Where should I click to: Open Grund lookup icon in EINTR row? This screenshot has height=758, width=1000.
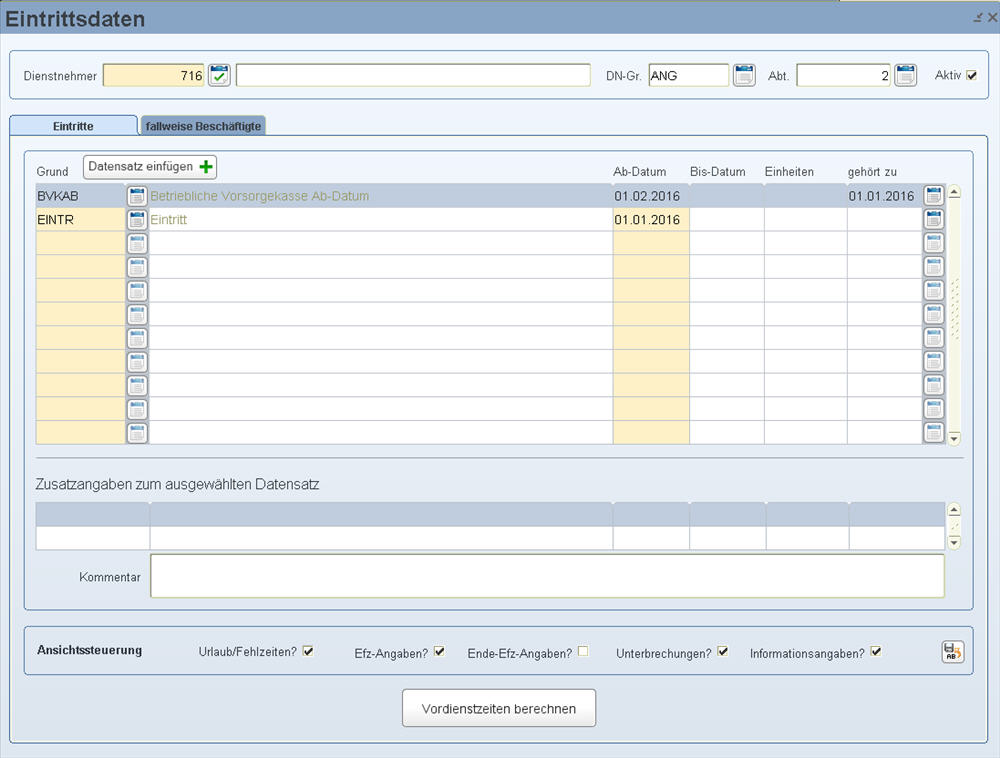point(136,220)
